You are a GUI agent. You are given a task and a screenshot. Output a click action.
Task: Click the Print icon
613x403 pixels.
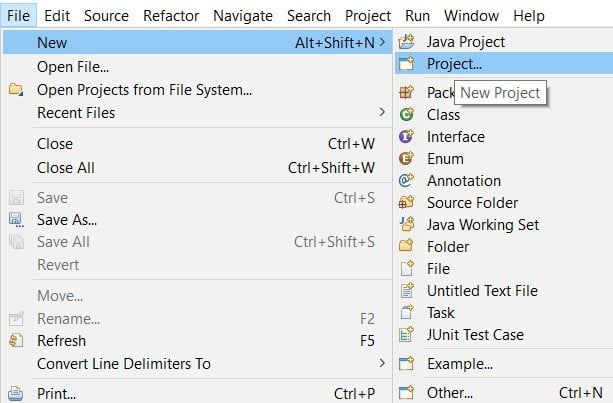16,393
